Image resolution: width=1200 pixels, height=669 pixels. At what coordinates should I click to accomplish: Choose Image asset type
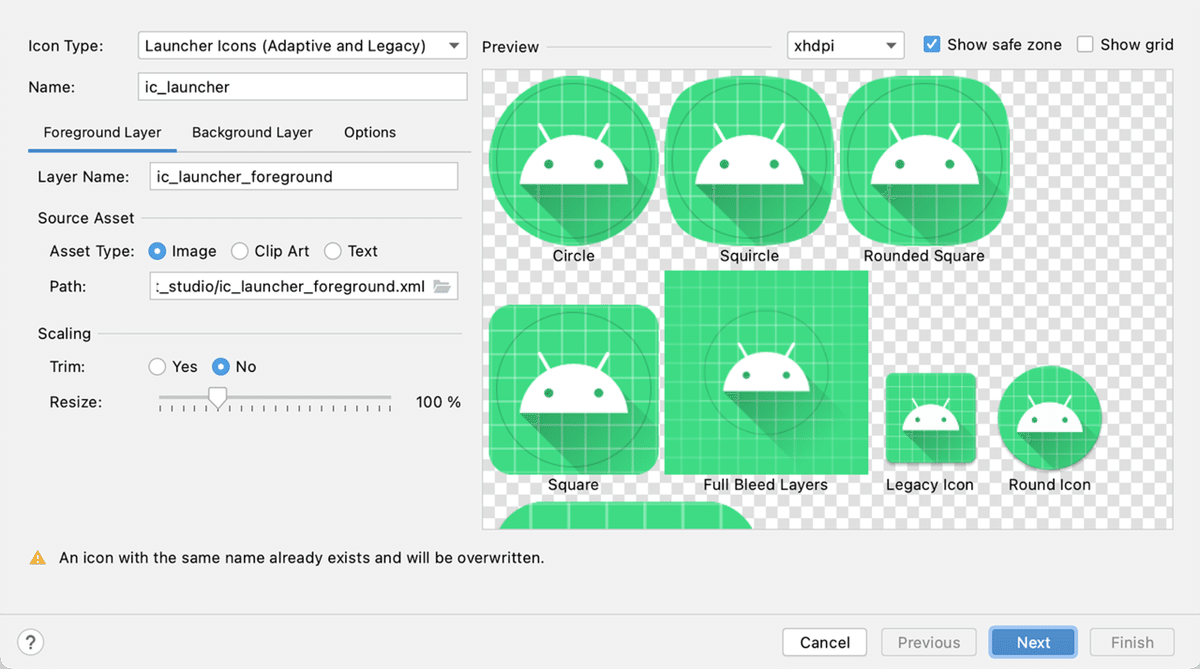click(x=157, y=251)
